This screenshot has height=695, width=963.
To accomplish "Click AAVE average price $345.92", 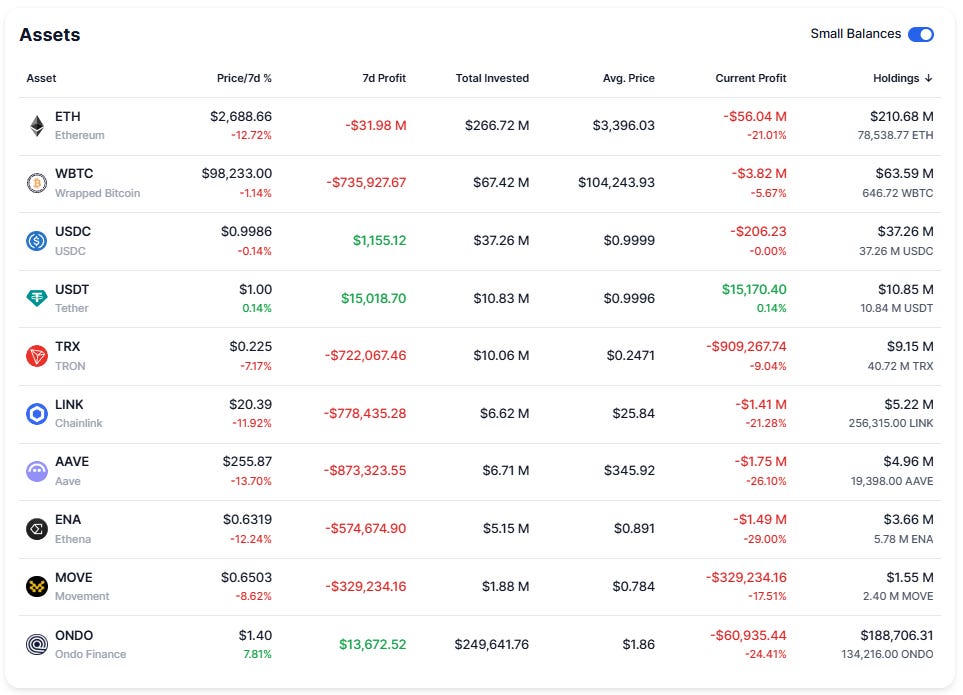I will (x=629, y=471).
